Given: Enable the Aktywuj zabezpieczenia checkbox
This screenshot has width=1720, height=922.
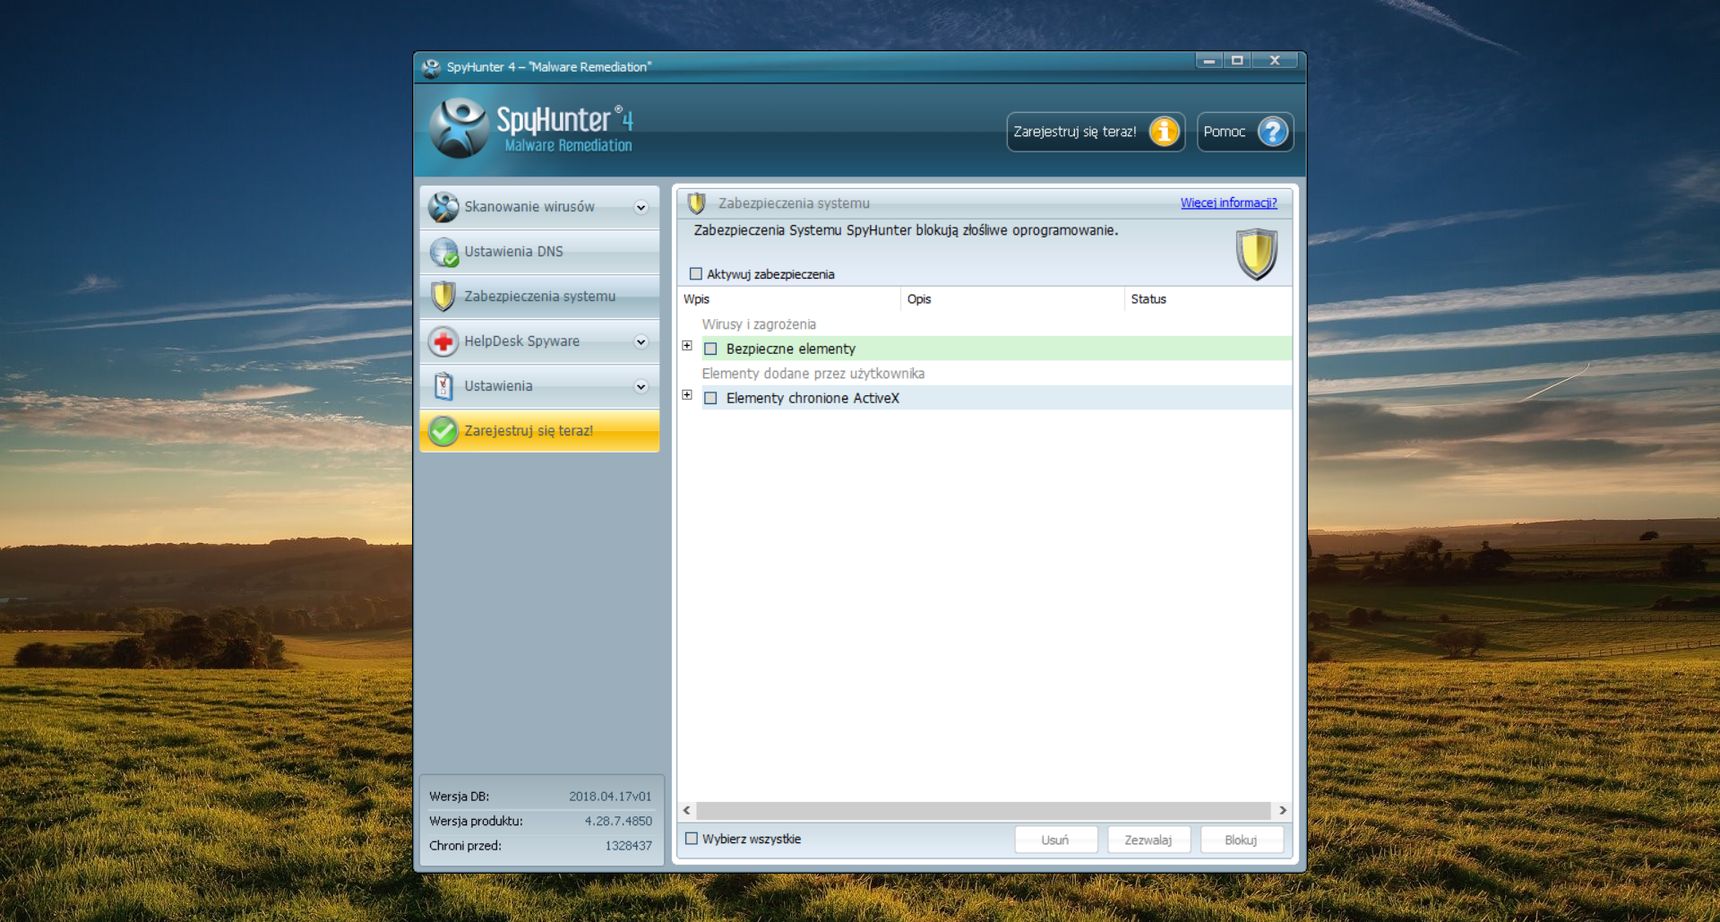Looking at the screenshot, I should click(x=696, y=274).
